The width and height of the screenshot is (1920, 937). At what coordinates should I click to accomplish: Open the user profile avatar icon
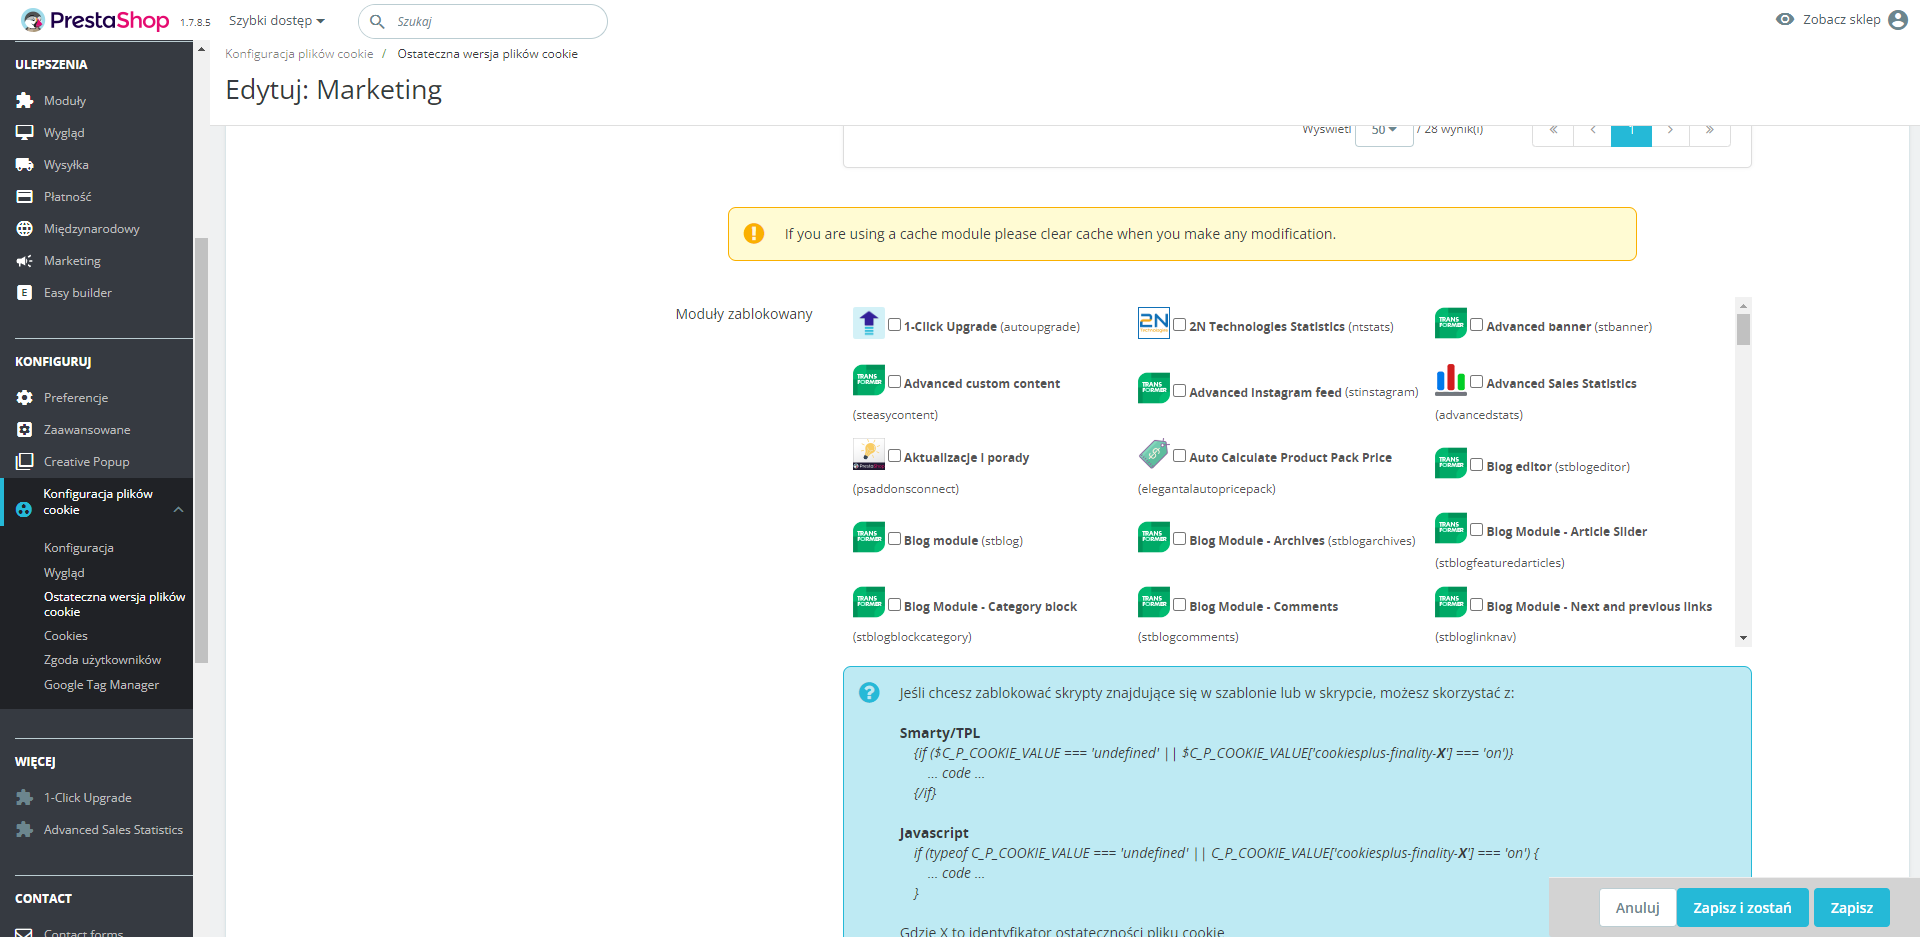click(1898, 20)
